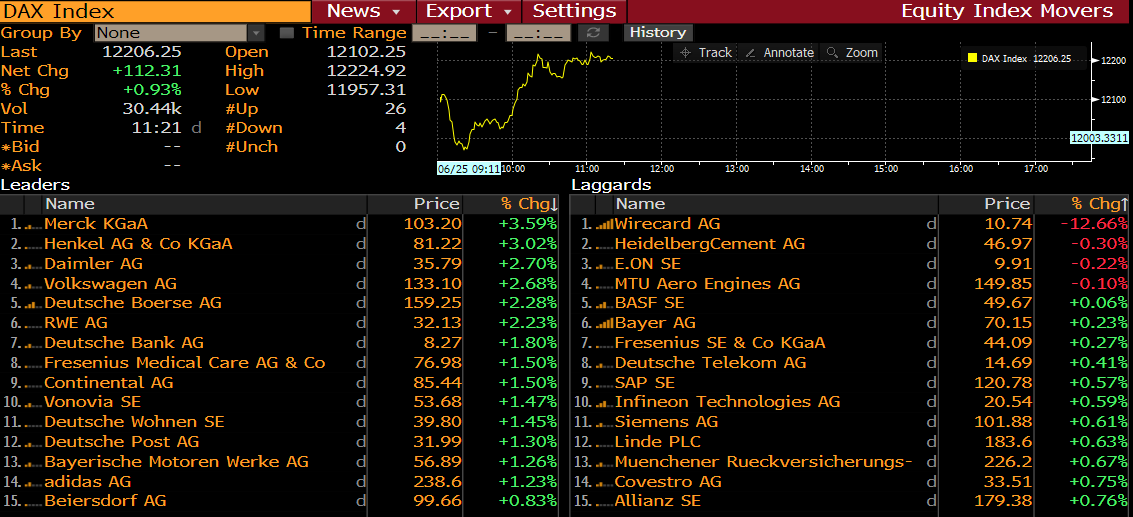Click the yellow DAX Index legend swatch
Screen dimensions: 1133x517
[x=973, y=59]
